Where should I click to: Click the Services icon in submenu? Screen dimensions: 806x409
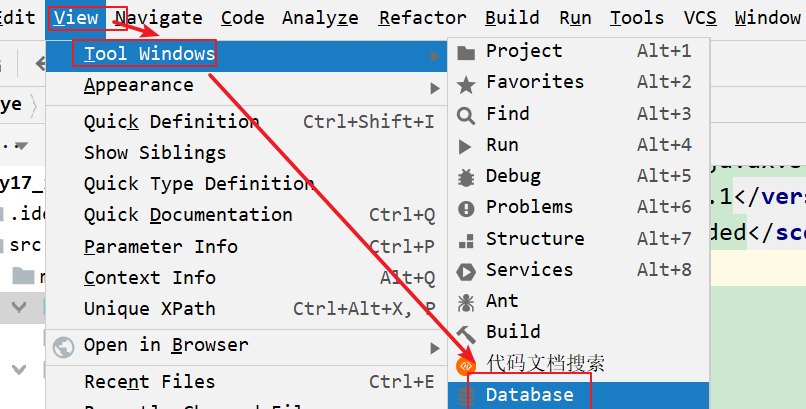point(466,271)
